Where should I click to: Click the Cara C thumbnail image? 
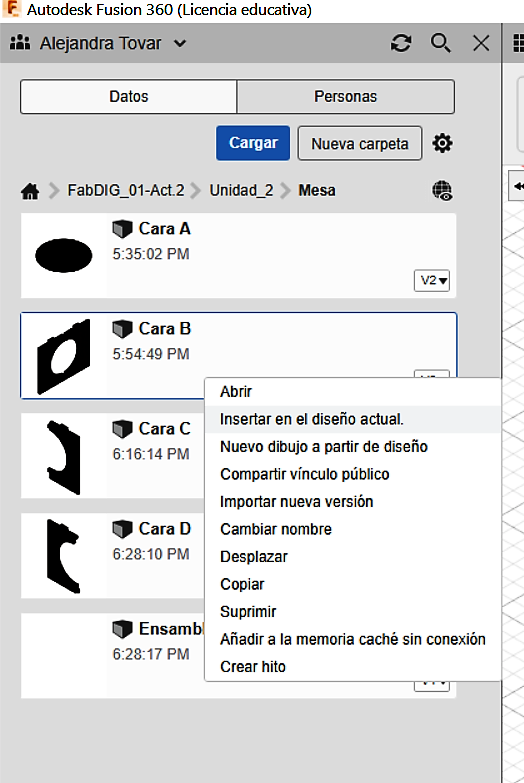point(63,457)
